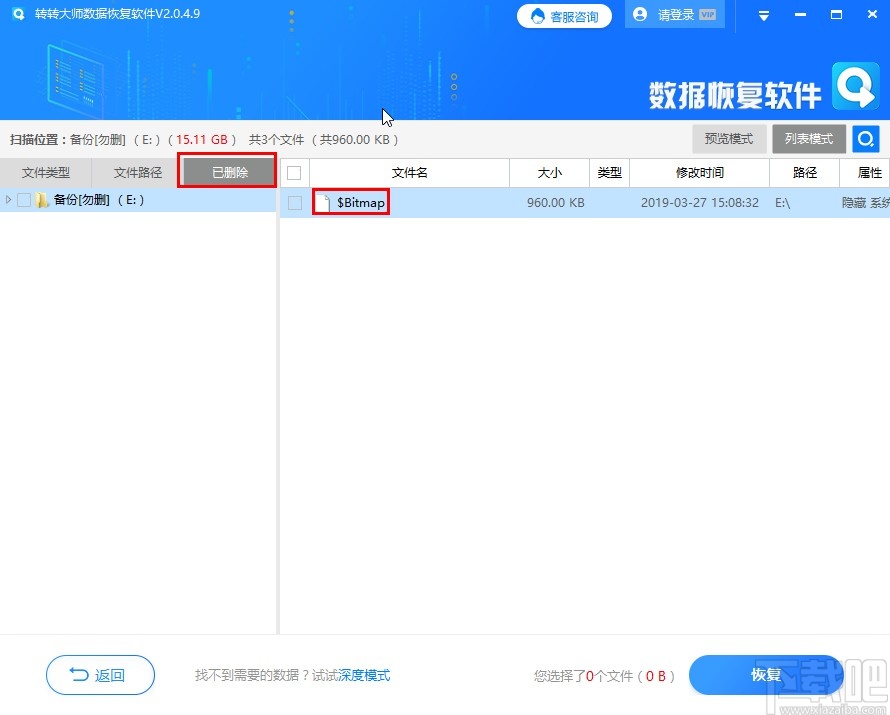Click the blue search magnifier icon
Image resolution: width=890 pixels, height=715 pixels.
point(865,139)
